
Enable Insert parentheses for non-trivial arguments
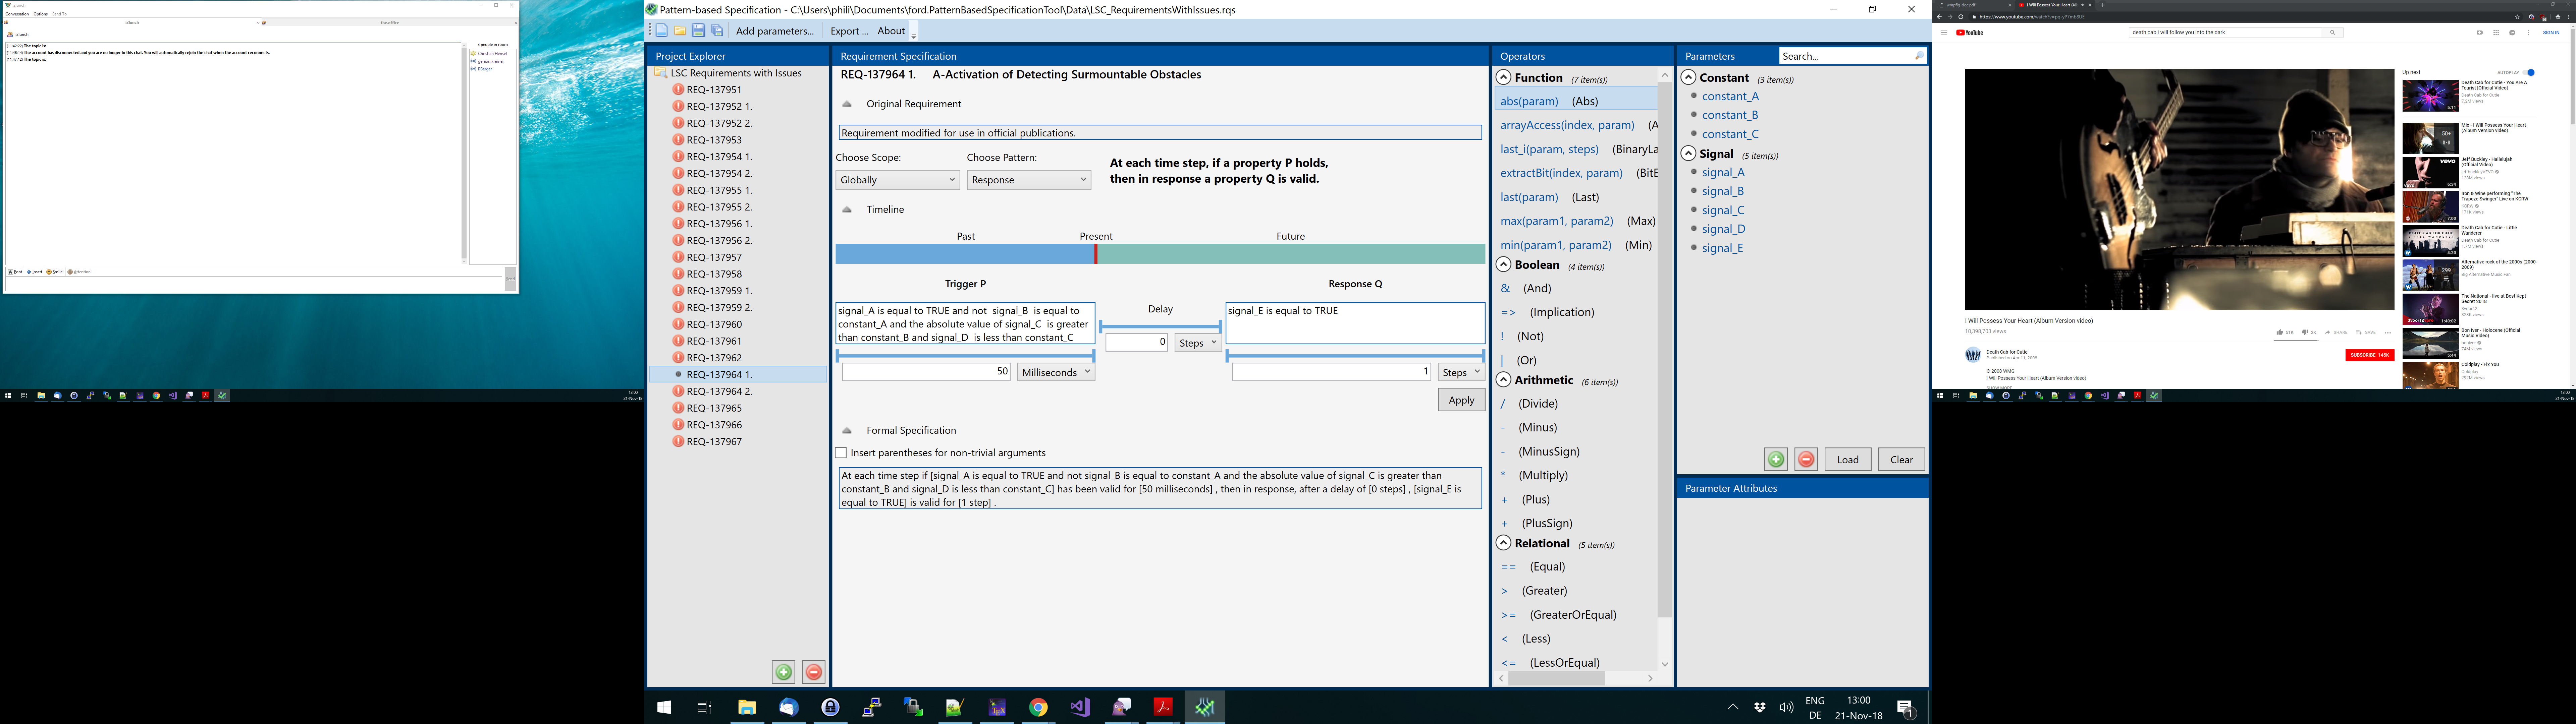coord(841,453)
